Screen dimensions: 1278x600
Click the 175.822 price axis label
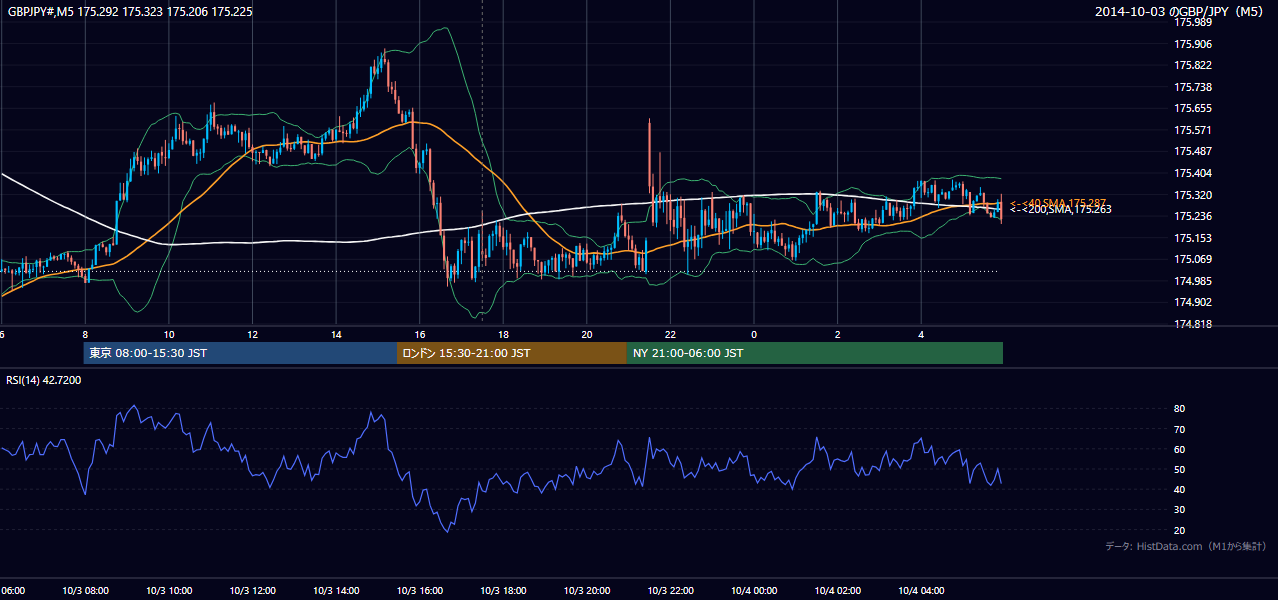pyautogui.click(x=1192, y=65)
